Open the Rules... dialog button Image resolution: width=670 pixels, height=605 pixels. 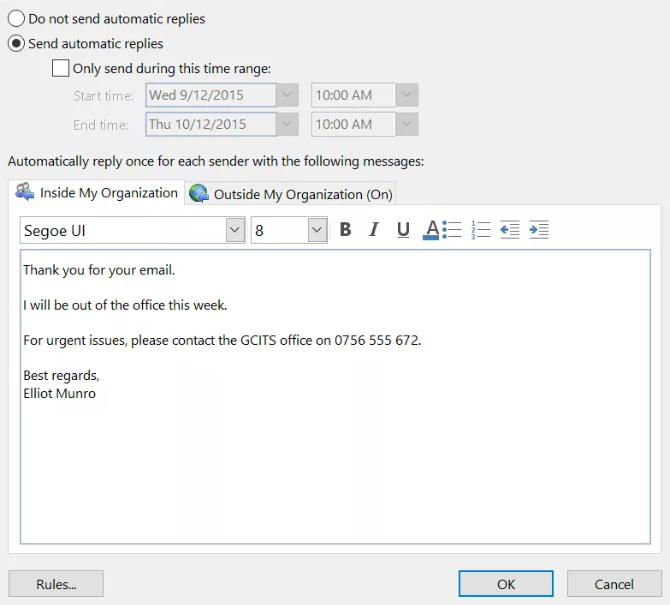point(56,584)
